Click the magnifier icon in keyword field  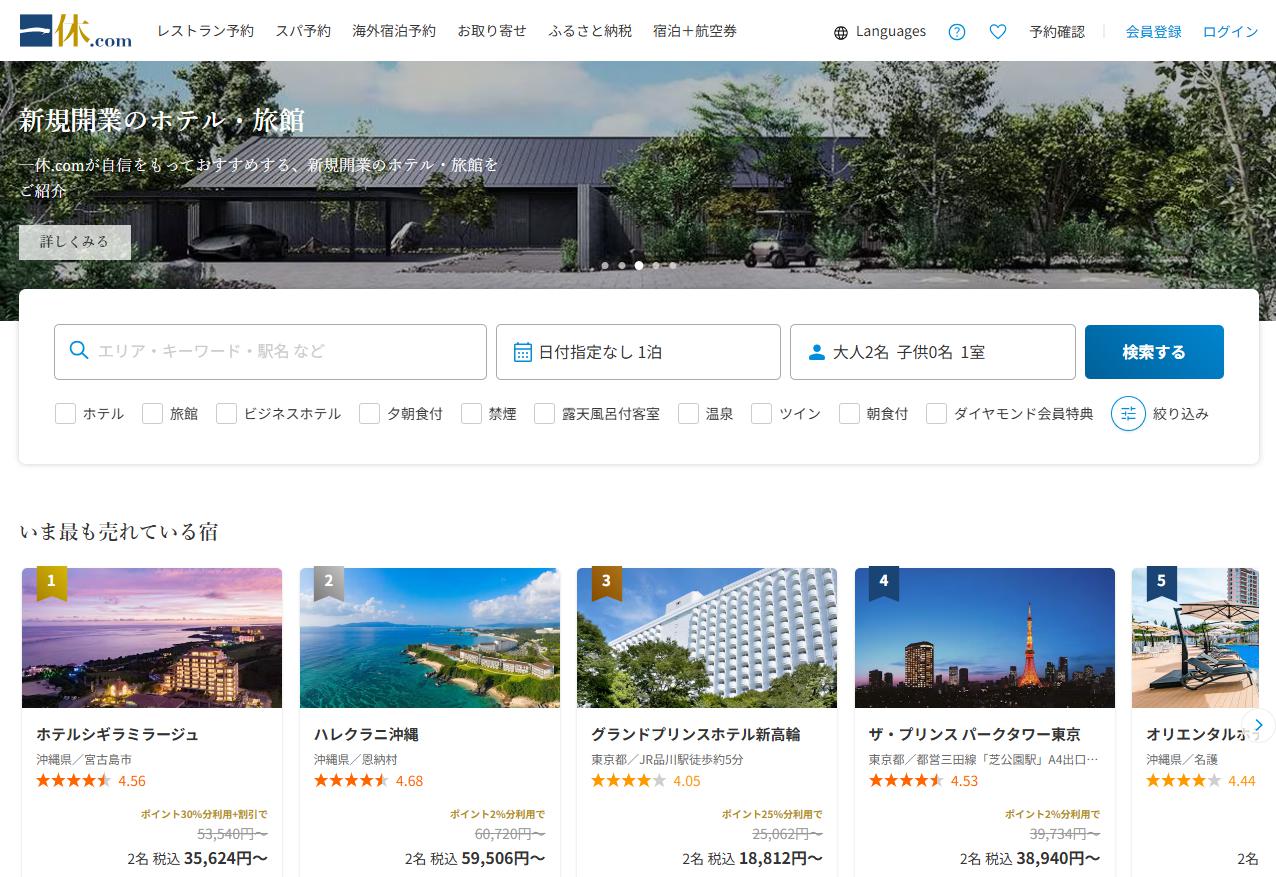[79, 351]
